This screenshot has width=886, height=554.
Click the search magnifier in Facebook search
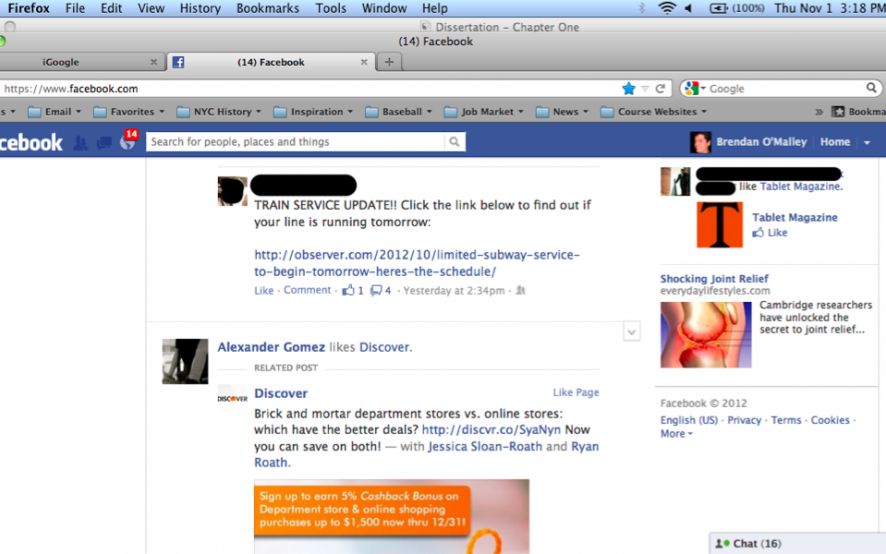tap(455, 142)
